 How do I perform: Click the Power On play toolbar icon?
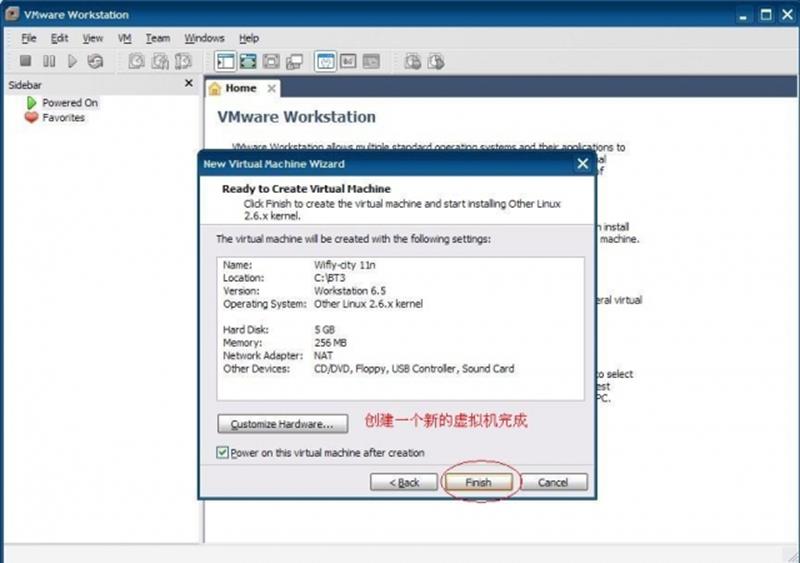pos(72,61)
